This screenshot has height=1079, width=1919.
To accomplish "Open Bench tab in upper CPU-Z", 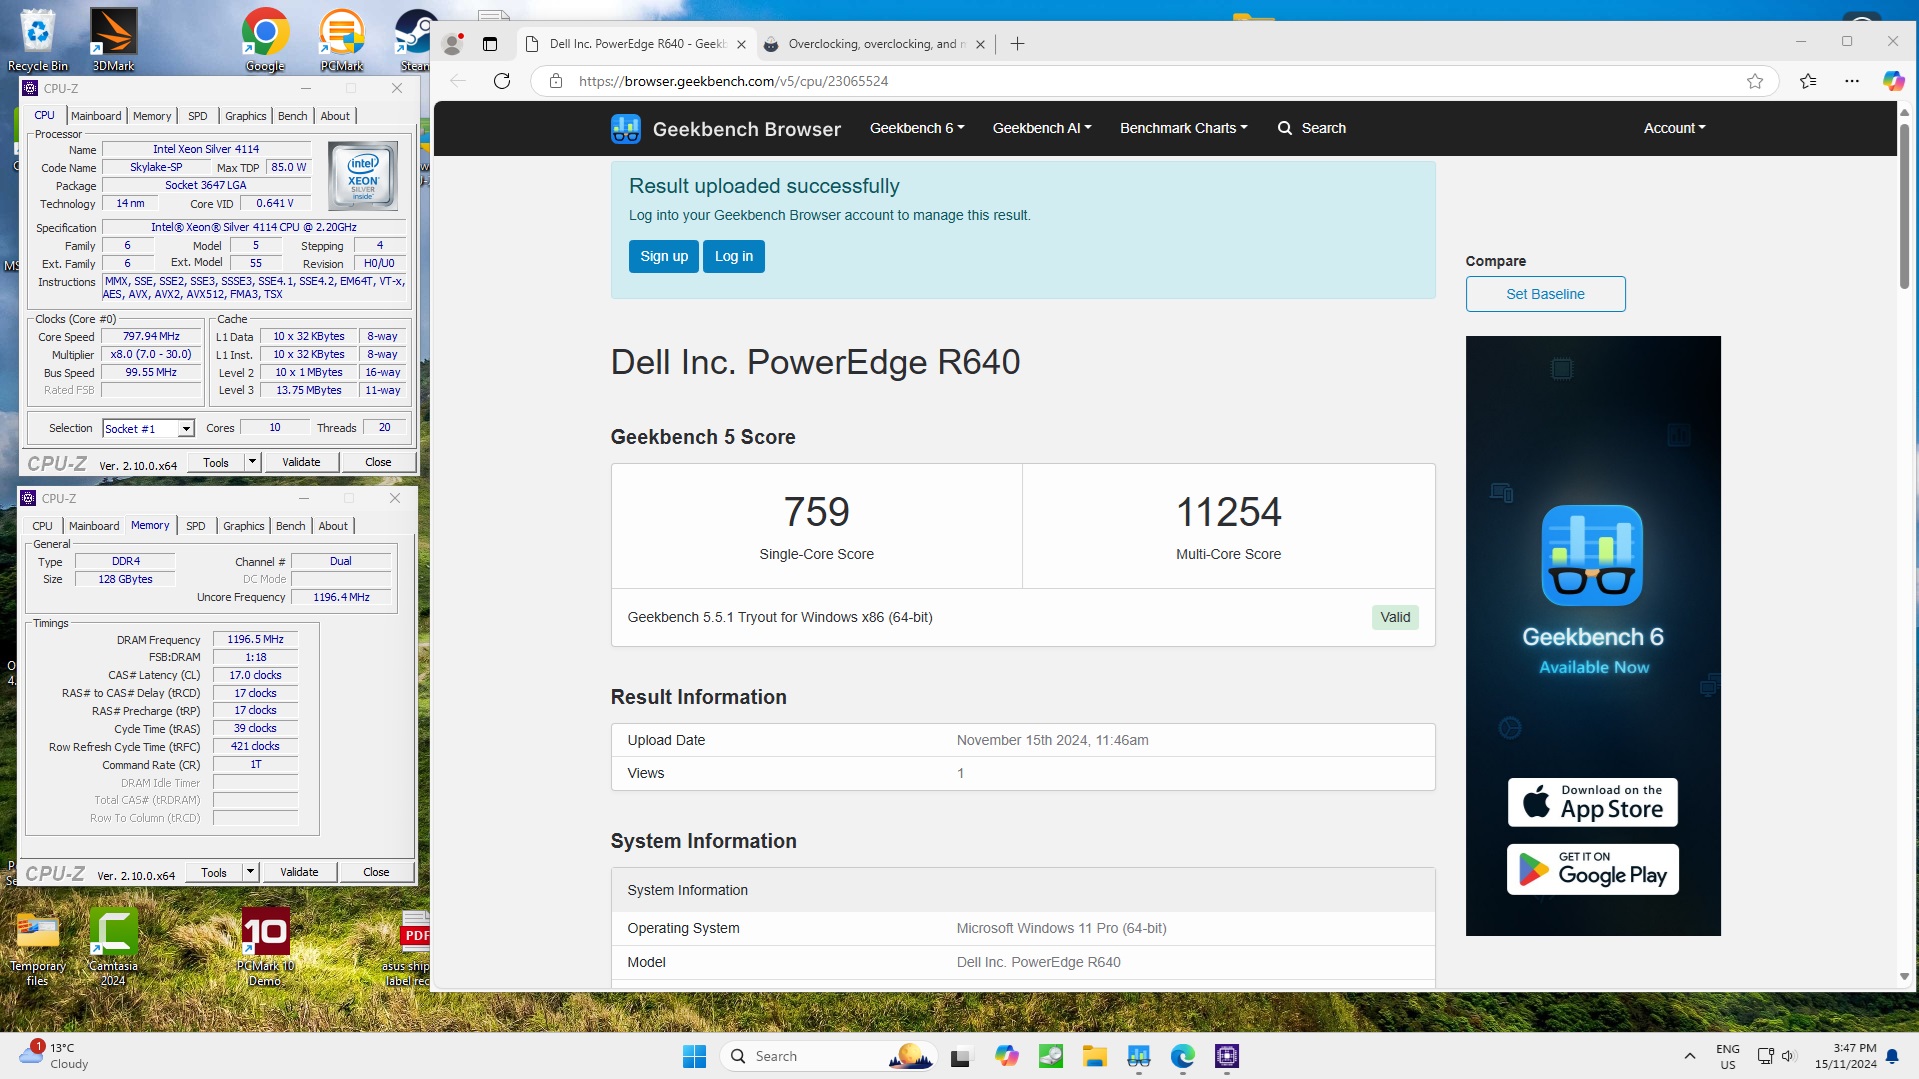I will pyautogui.click(x=293, y=116).
